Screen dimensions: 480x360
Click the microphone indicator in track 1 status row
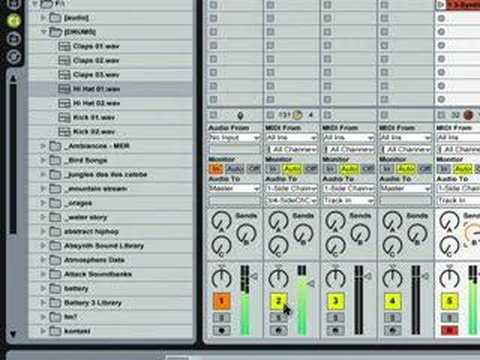[x=240, y=116]
